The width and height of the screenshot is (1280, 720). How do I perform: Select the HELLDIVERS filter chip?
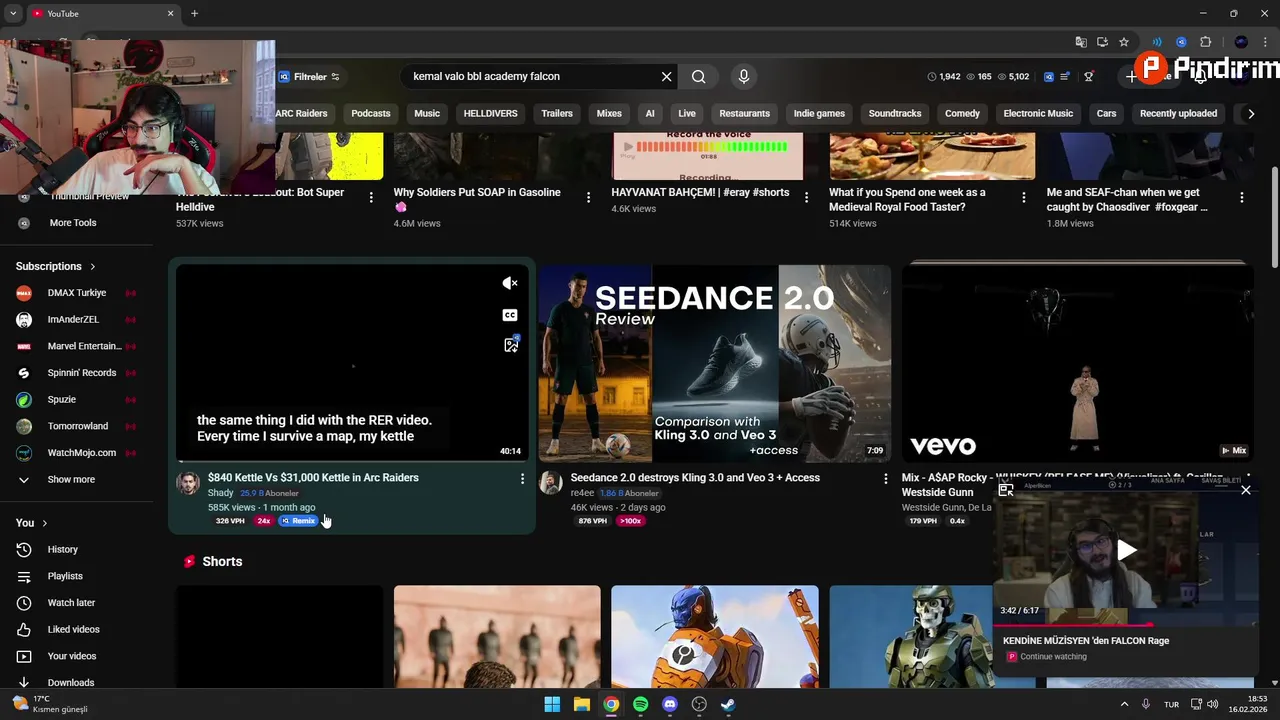point(491,113)
